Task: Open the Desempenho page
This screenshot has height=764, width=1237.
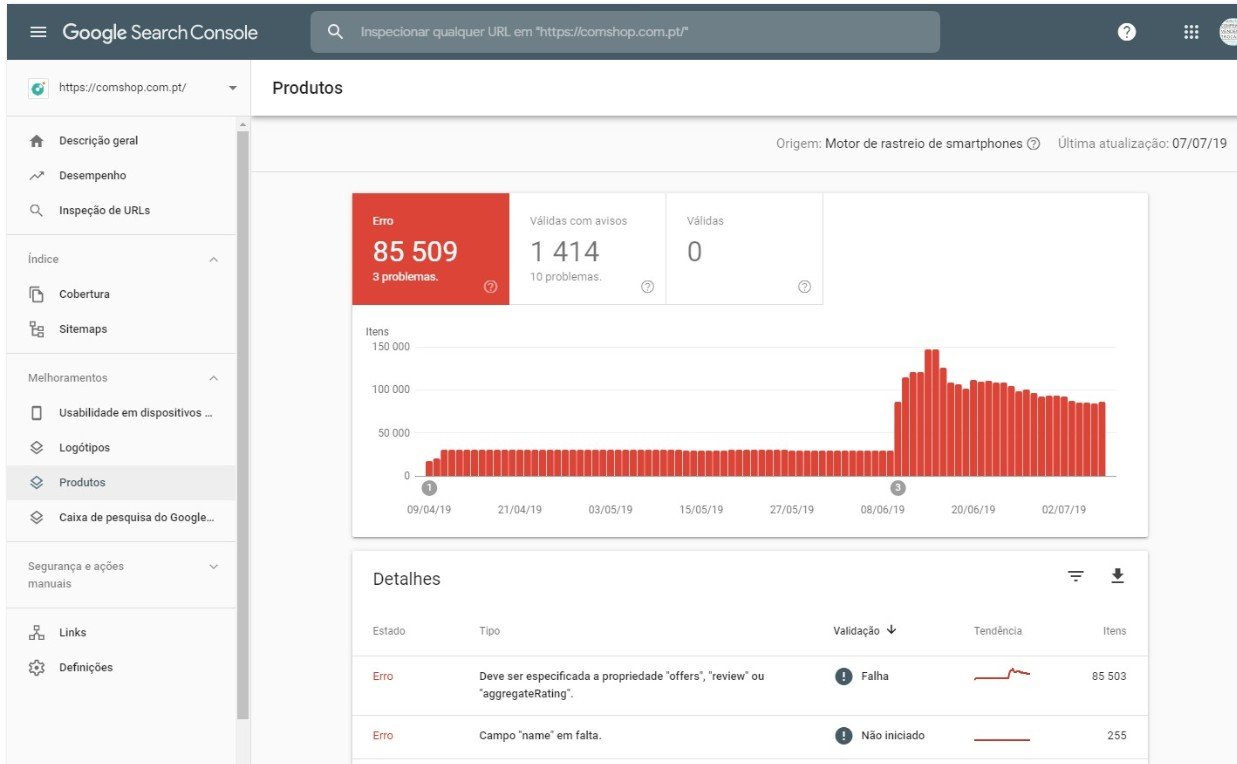Action: (92, 176)
